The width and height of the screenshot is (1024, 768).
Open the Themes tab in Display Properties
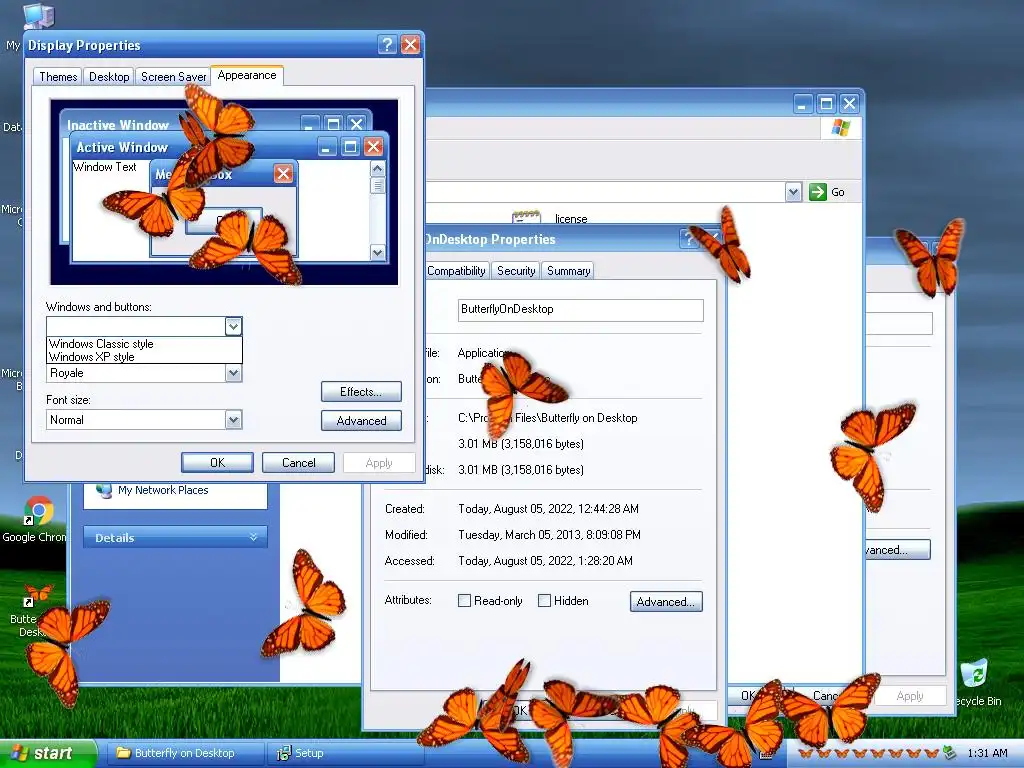point(58,76)
